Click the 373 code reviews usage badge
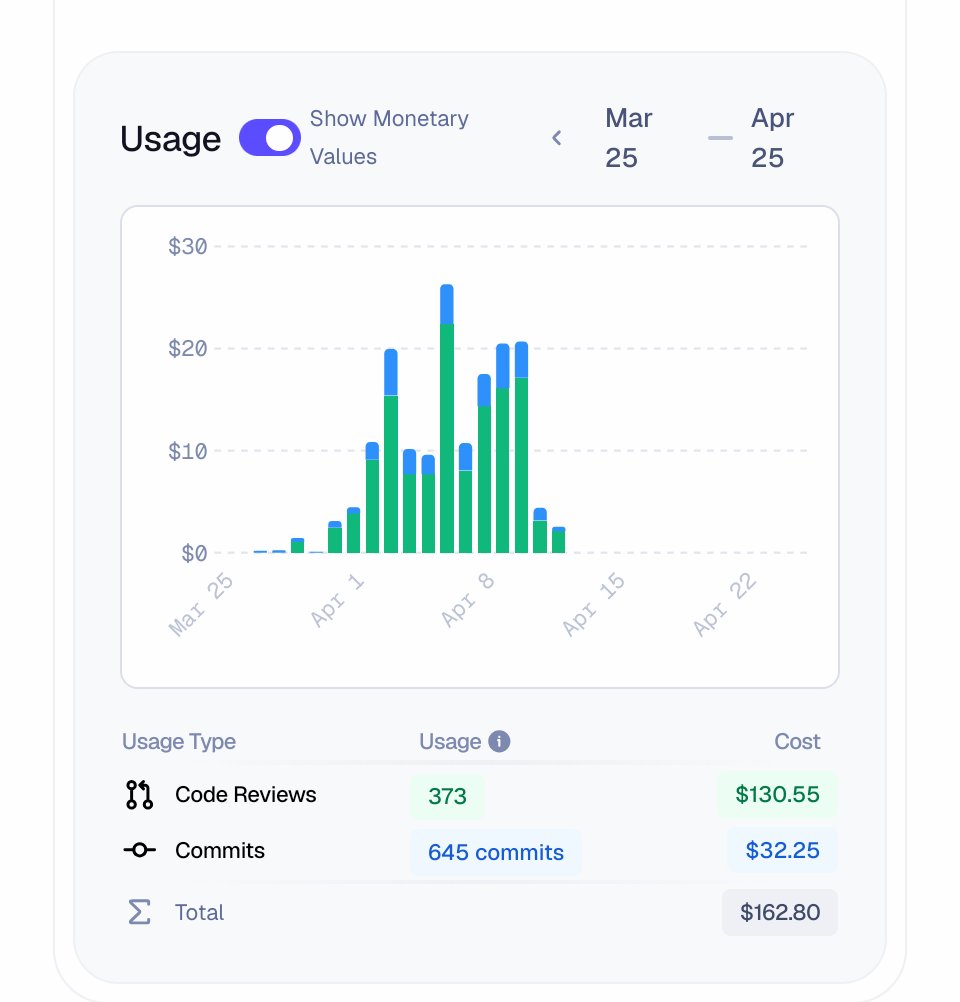 447,796
